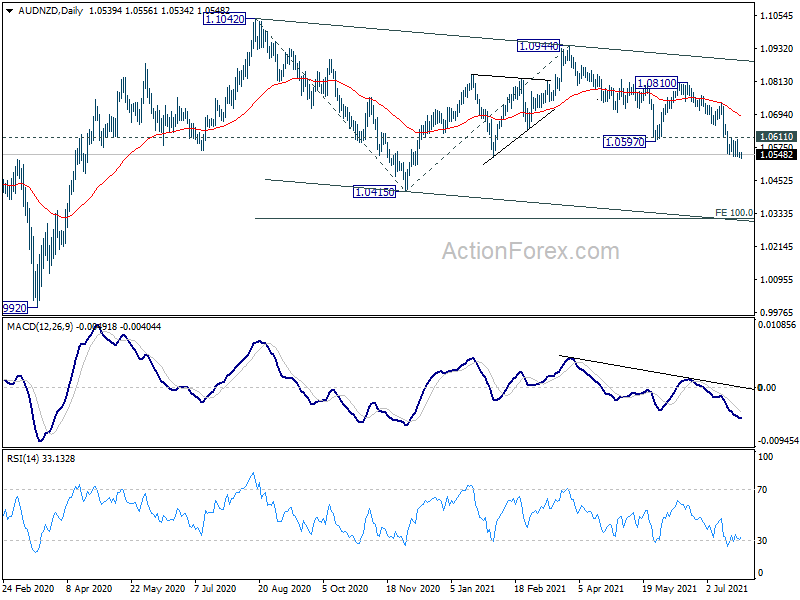Click the 24 Feb 2020 date marker
The image size is (800, 600).
click(28, 588)
